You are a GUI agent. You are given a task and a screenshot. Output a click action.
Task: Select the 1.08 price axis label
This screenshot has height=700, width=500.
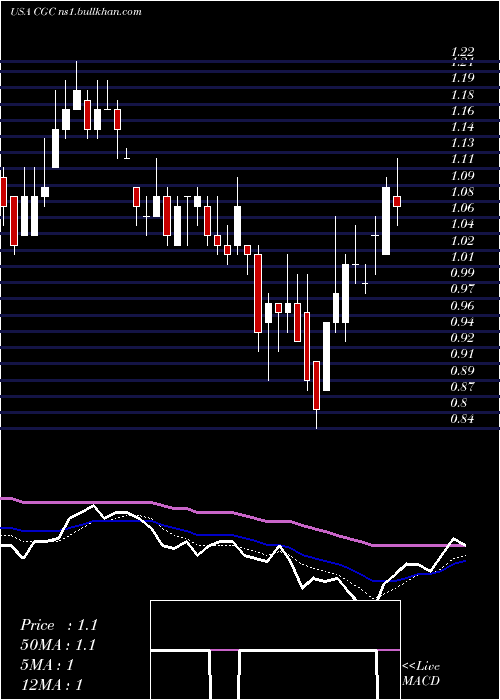462,192
